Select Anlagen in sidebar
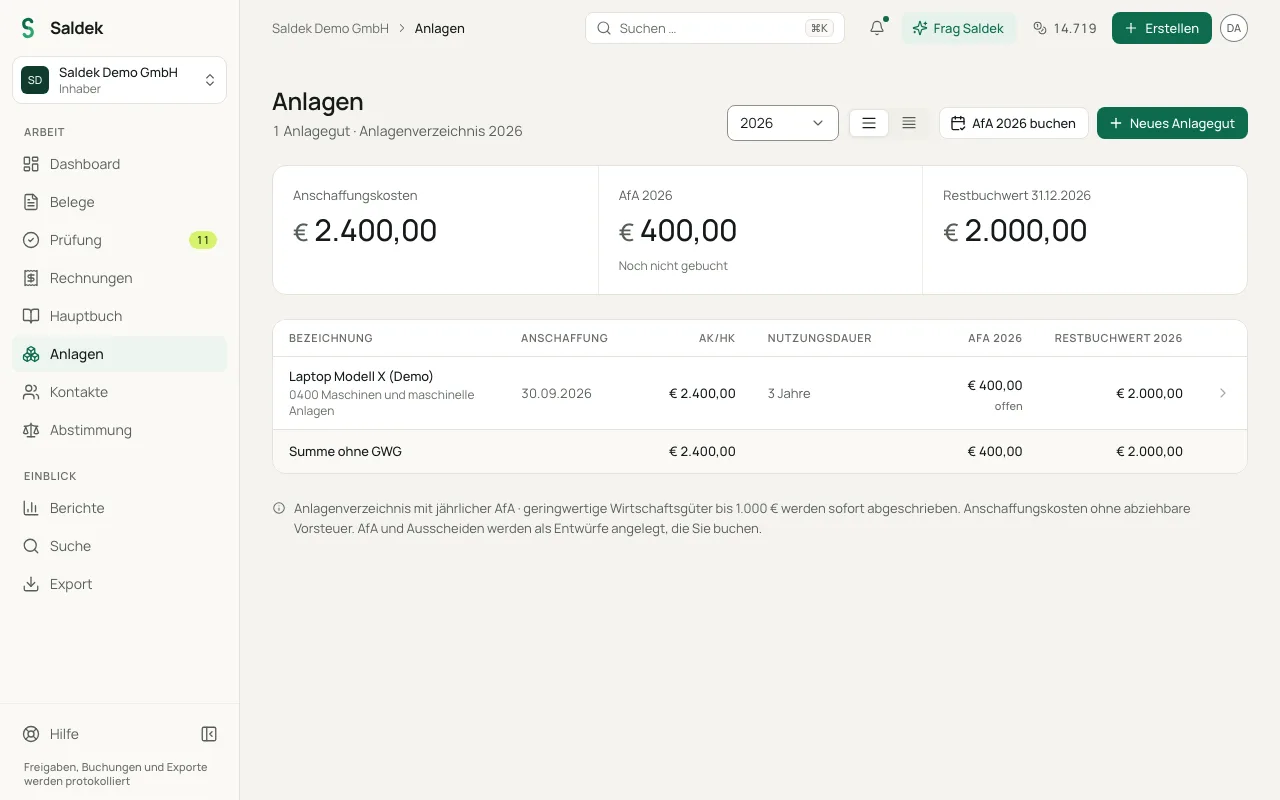The width and height of the screenshot is (1280, 800). [119, 354]
